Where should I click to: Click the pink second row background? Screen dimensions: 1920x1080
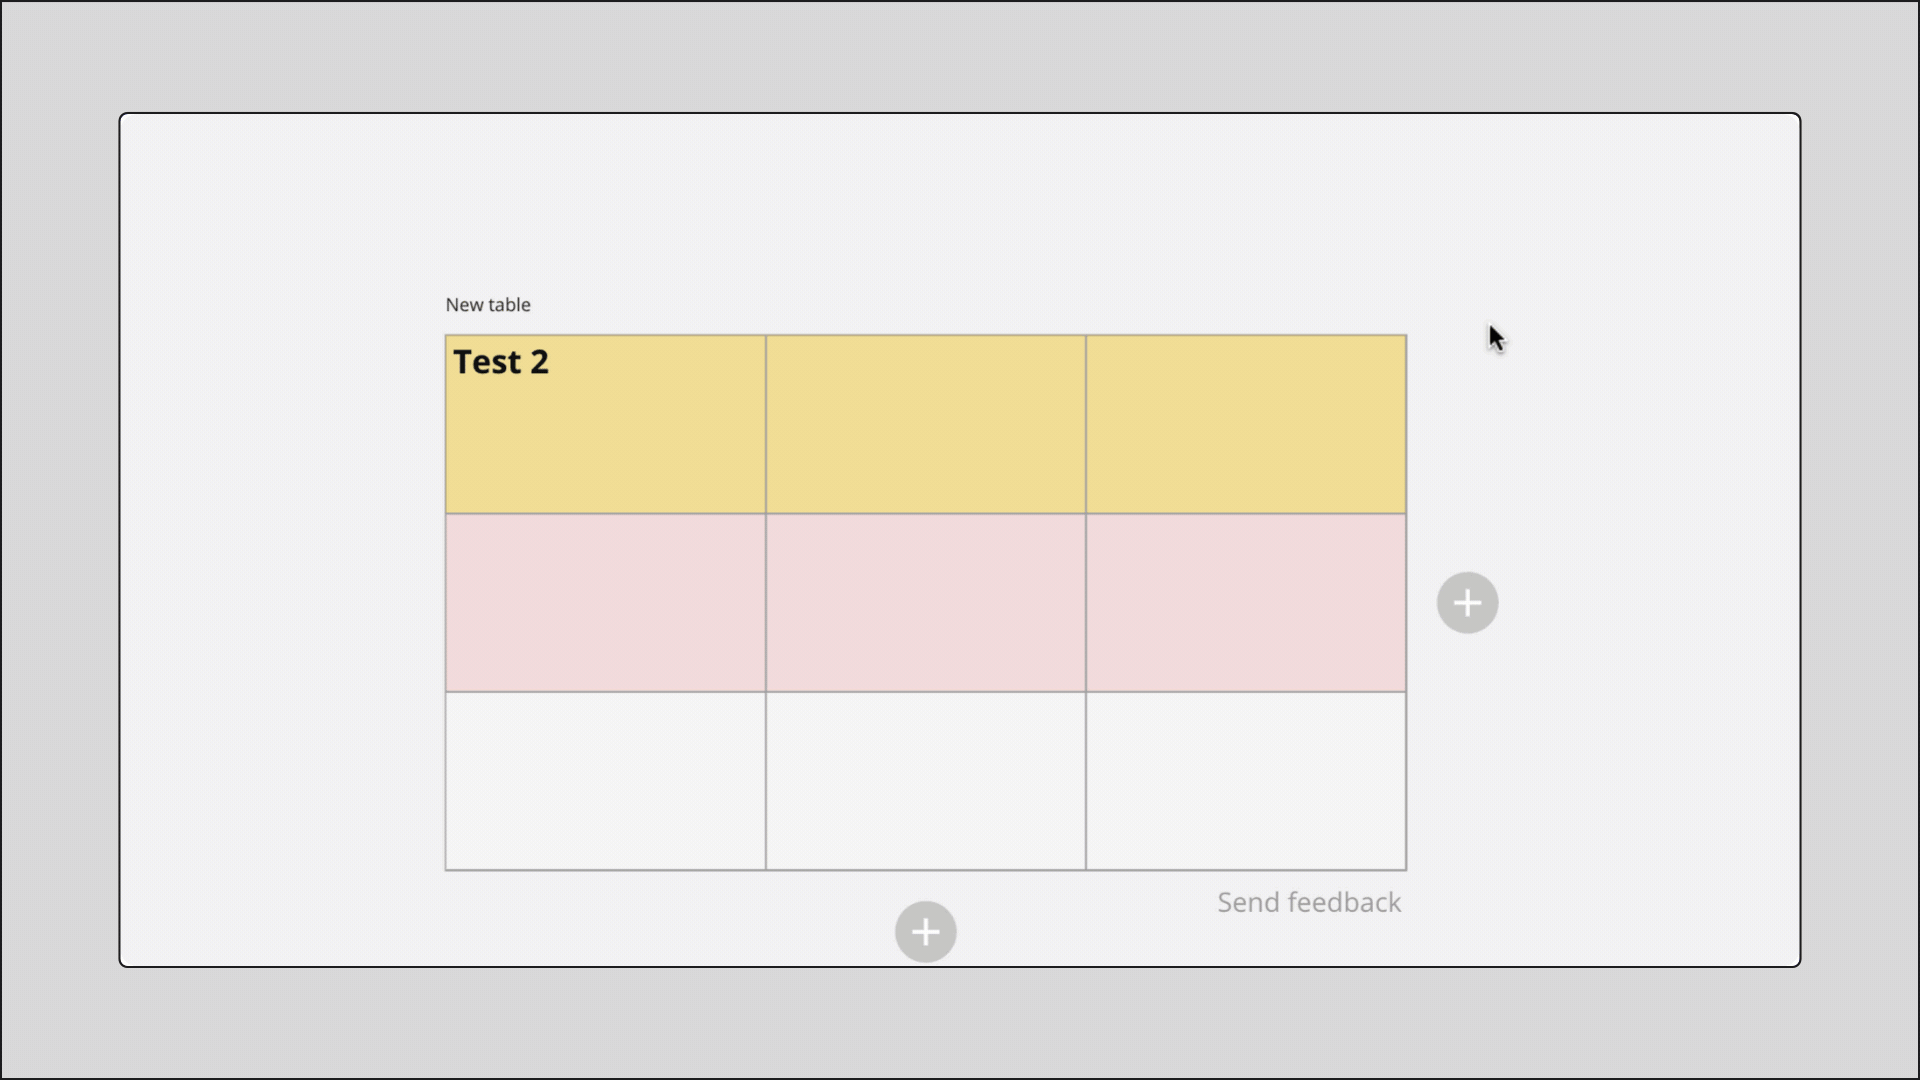[924, 640]
